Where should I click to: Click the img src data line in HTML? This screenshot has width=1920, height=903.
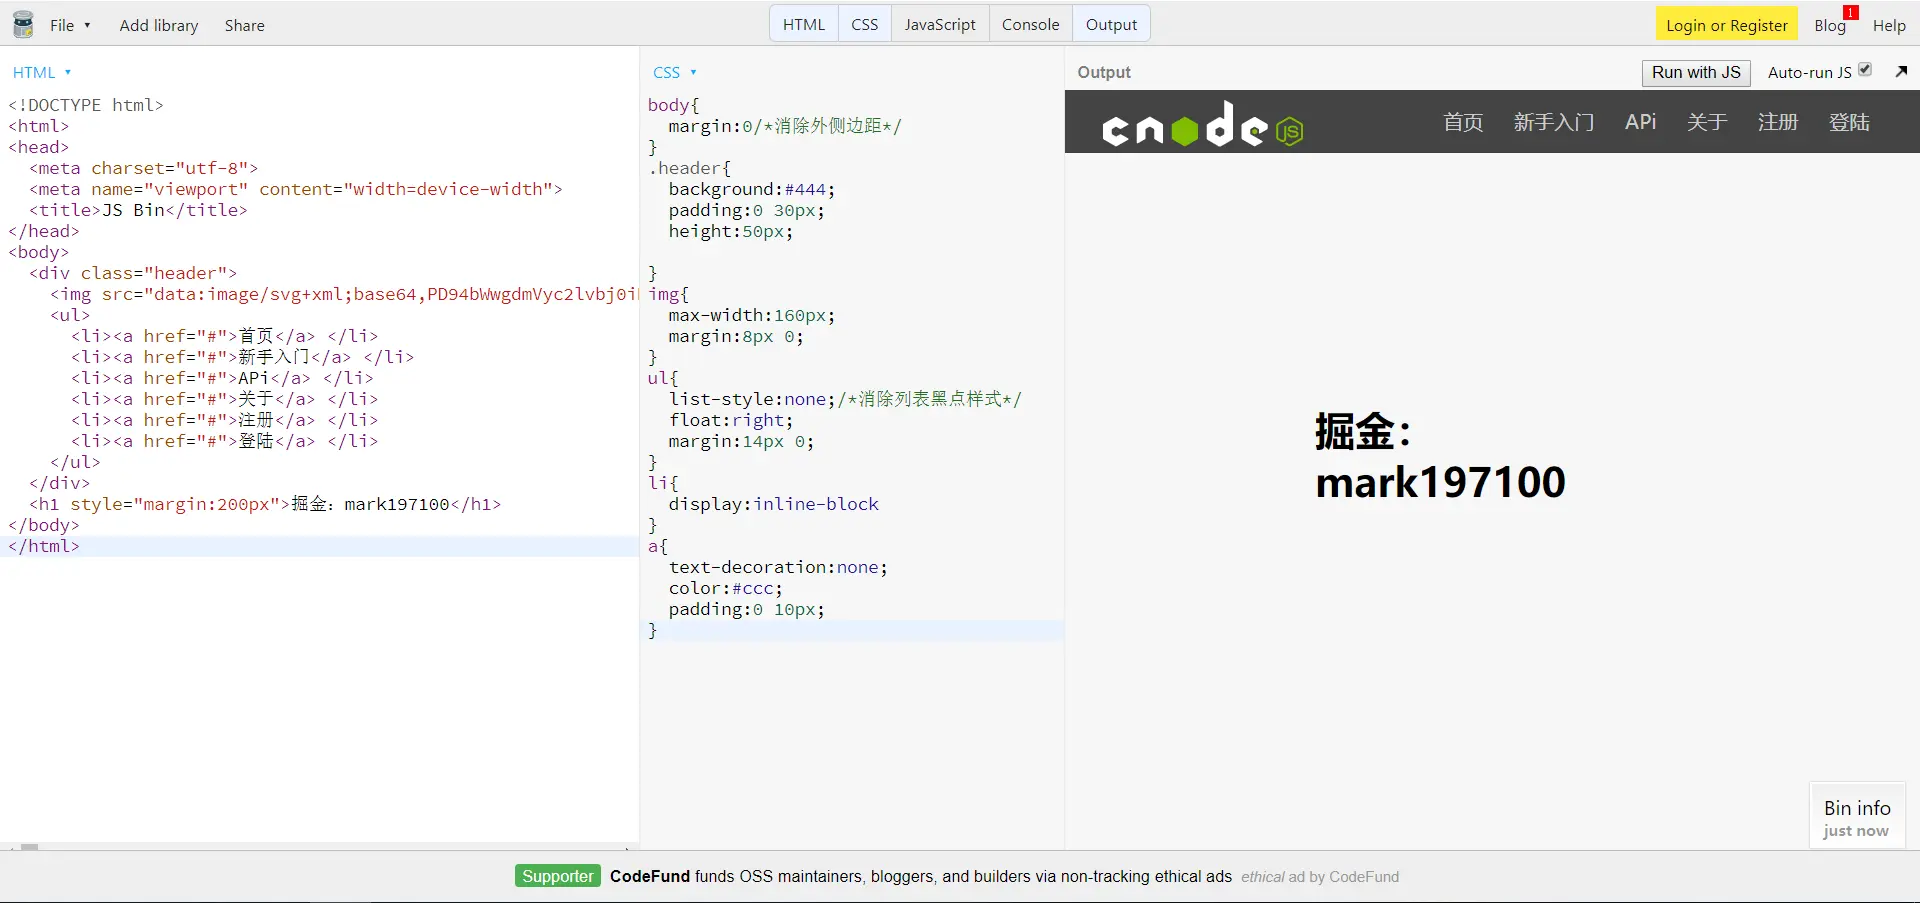click(x=344, y=294)
